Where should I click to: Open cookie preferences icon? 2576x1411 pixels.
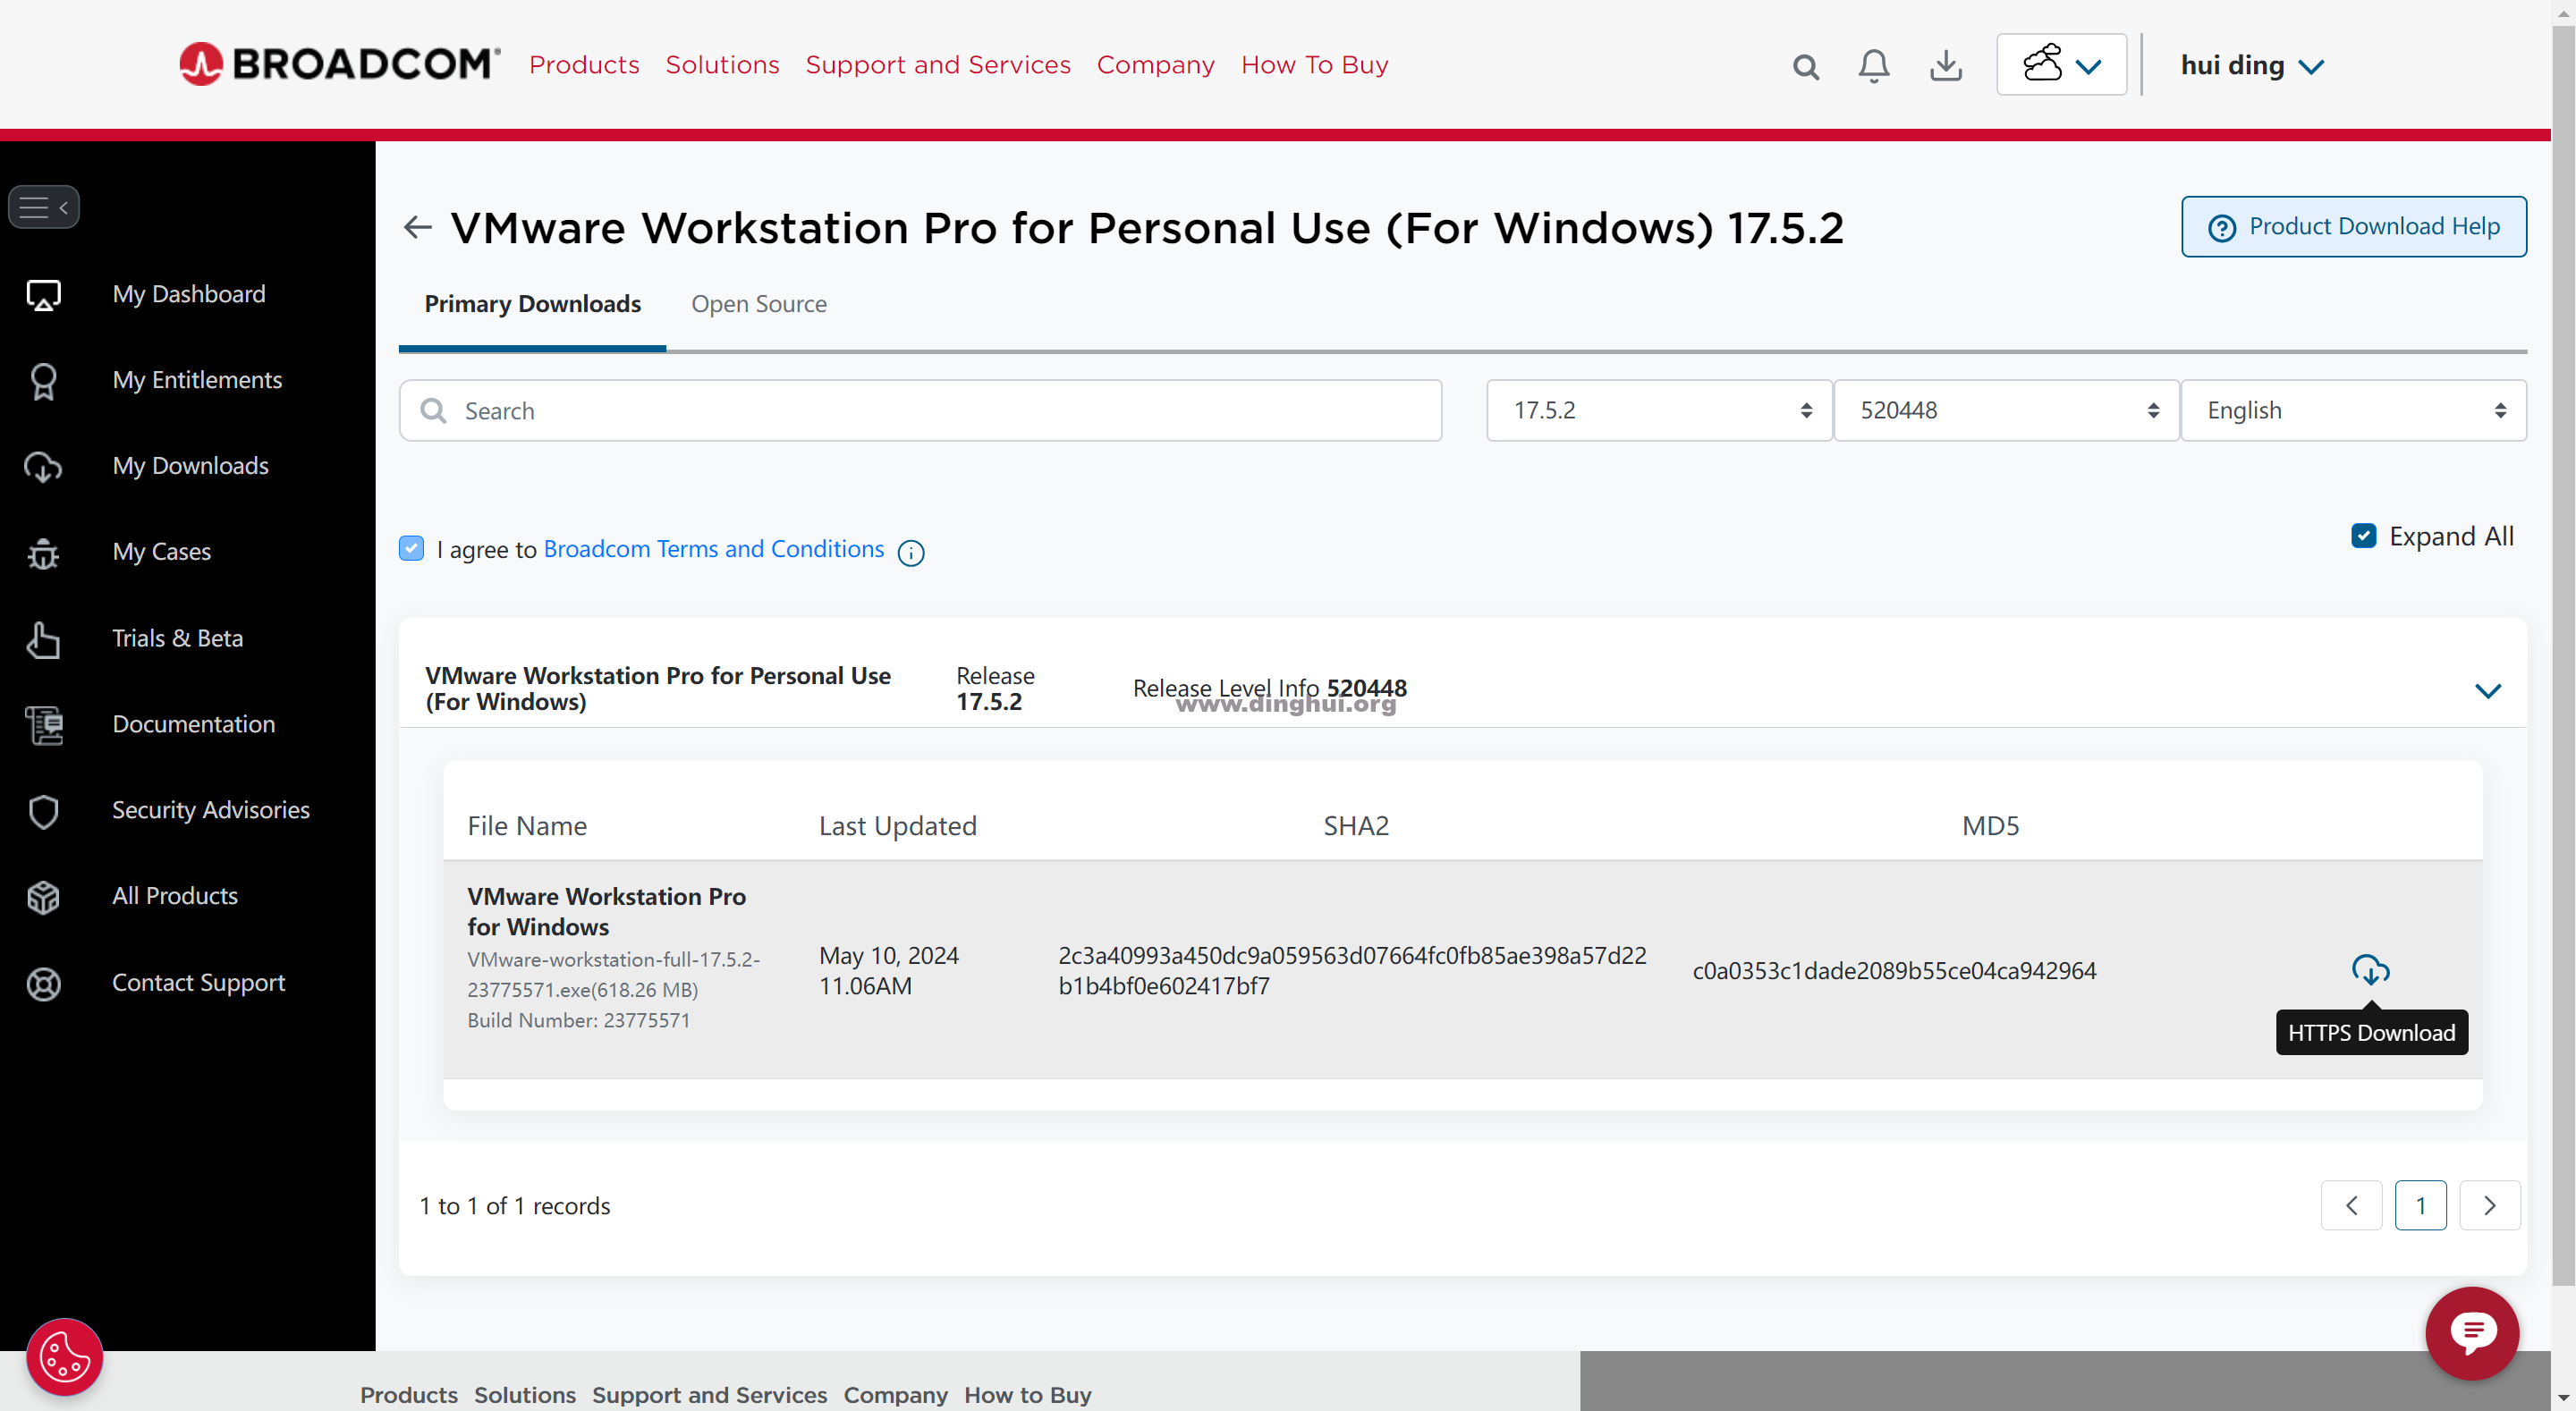[65, 1356]
